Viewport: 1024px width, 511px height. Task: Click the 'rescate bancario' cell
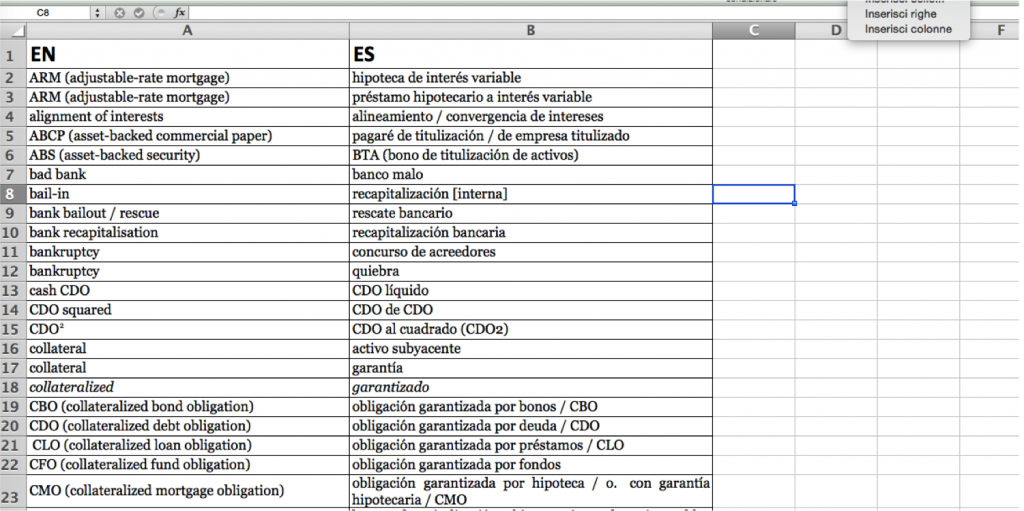tap(530, 213)
